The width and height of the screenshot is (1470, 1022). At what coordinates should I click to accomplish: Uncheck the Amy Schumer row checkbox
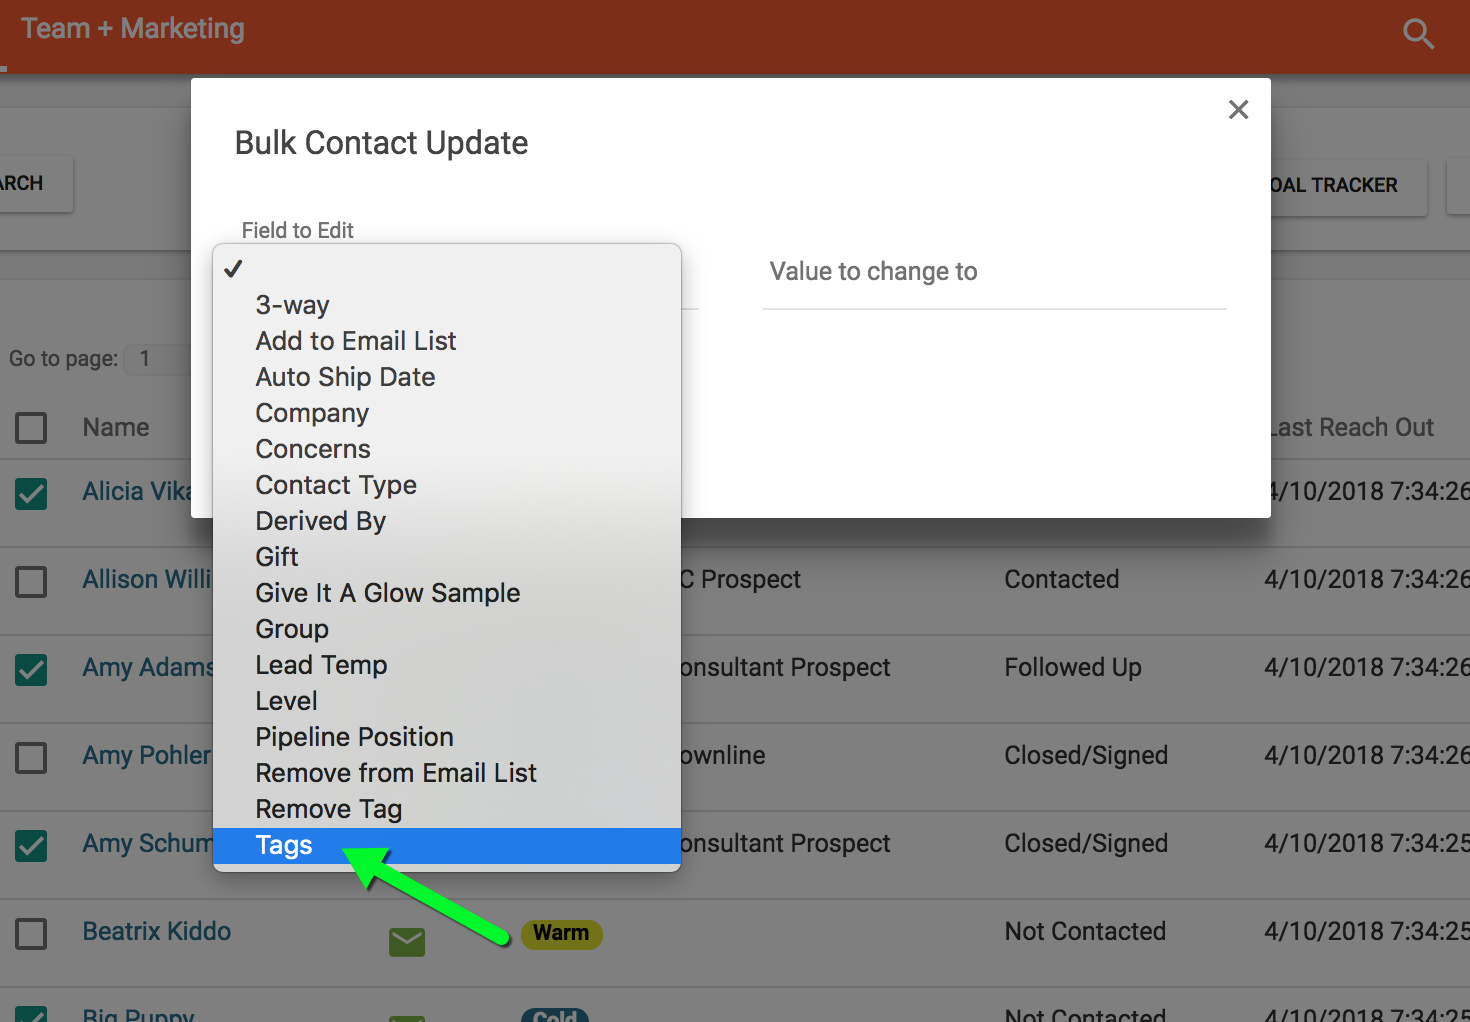pyautogui.click(x=31, y=846)
